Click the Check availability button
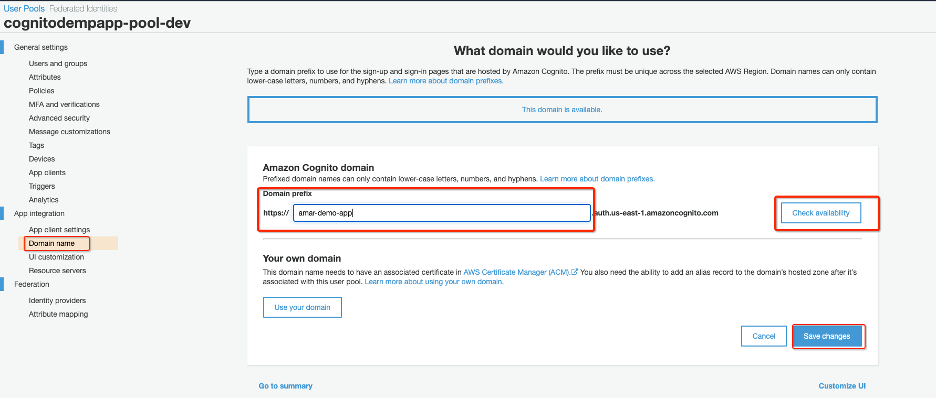936x398 pixels. [821, 213]
